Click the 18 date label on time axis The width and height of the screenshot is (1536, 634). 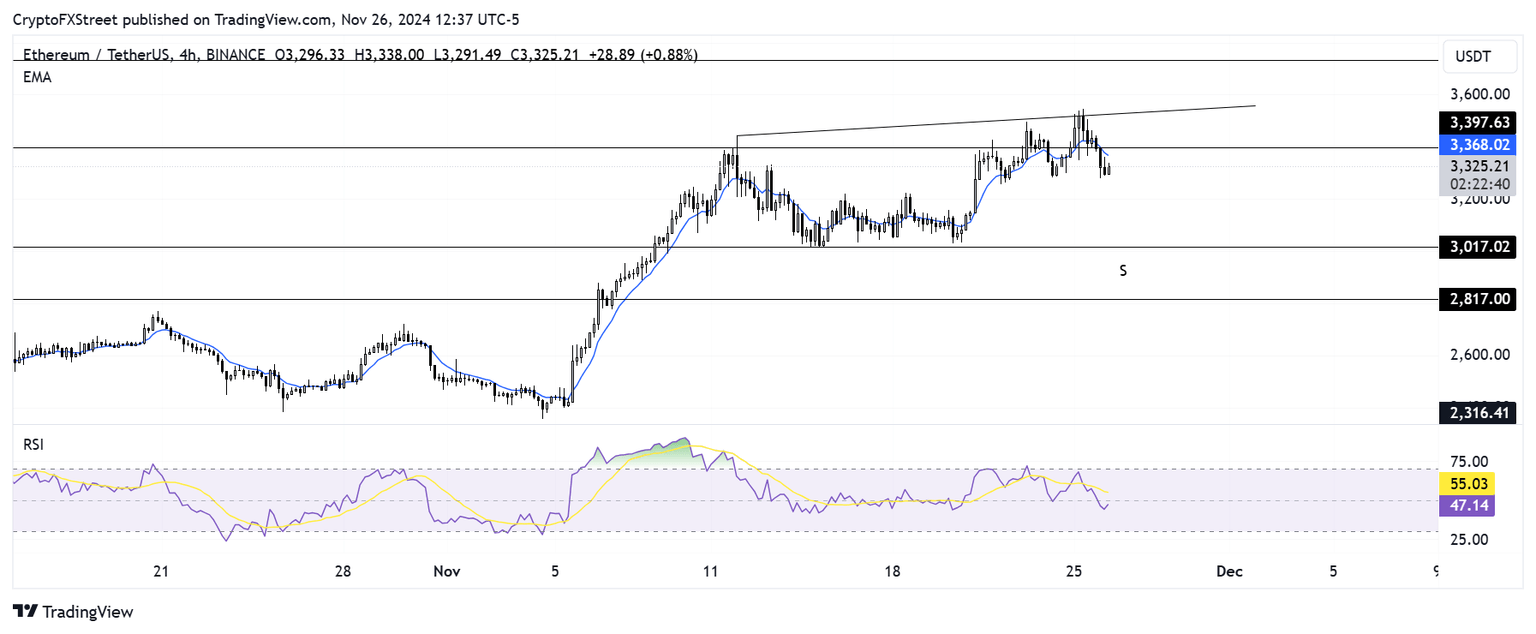893,571
